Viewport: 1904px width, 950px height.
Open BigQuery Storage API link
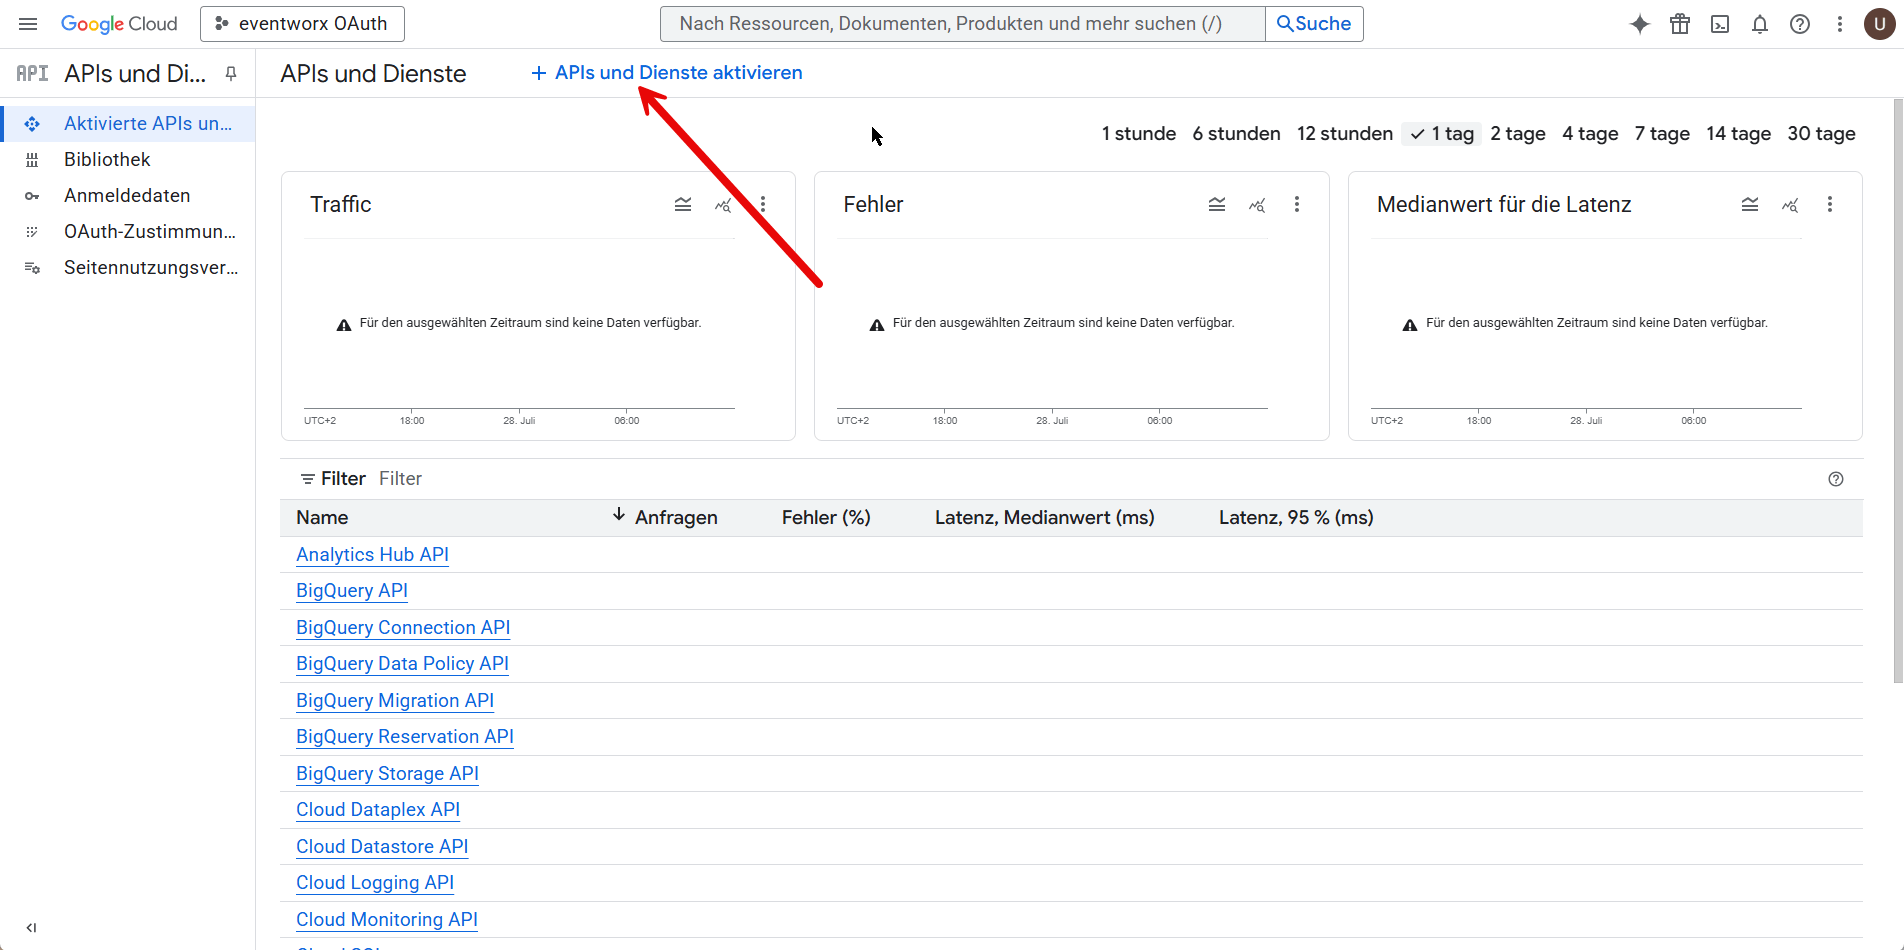(387, 774)
